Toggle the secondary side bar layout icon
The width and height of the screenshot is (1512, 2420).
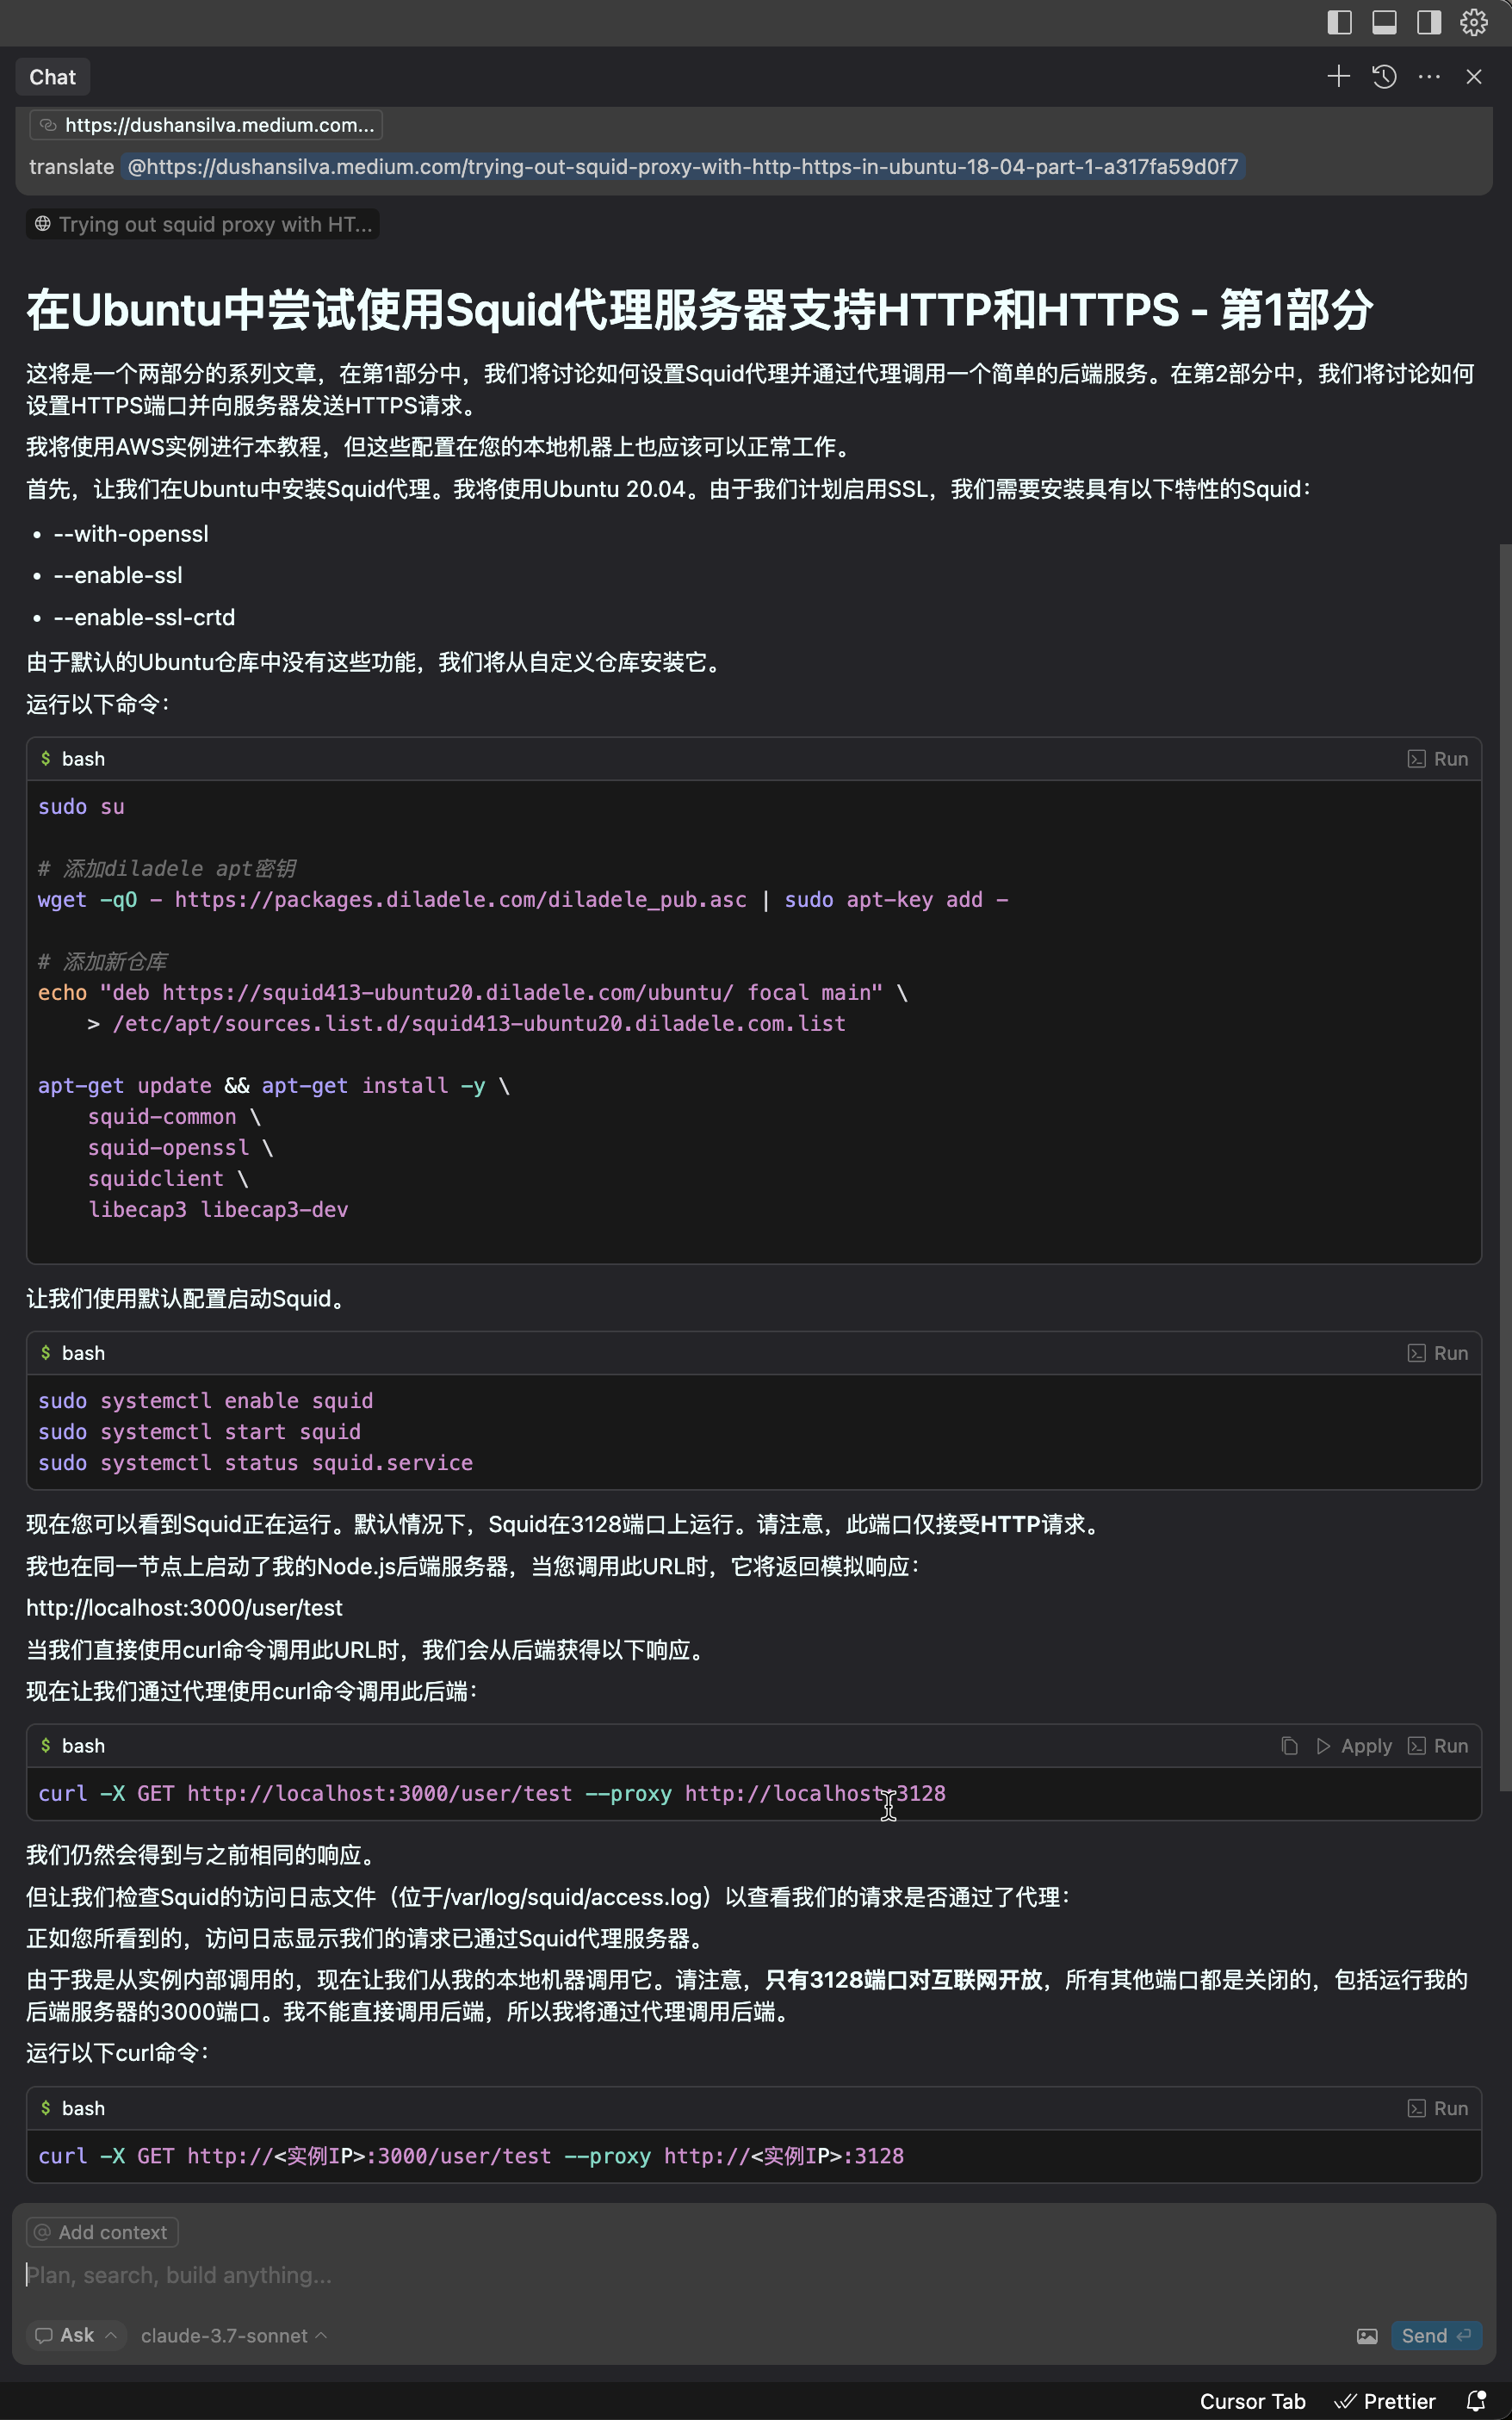pyautogui.click(x=1429, y=22)
